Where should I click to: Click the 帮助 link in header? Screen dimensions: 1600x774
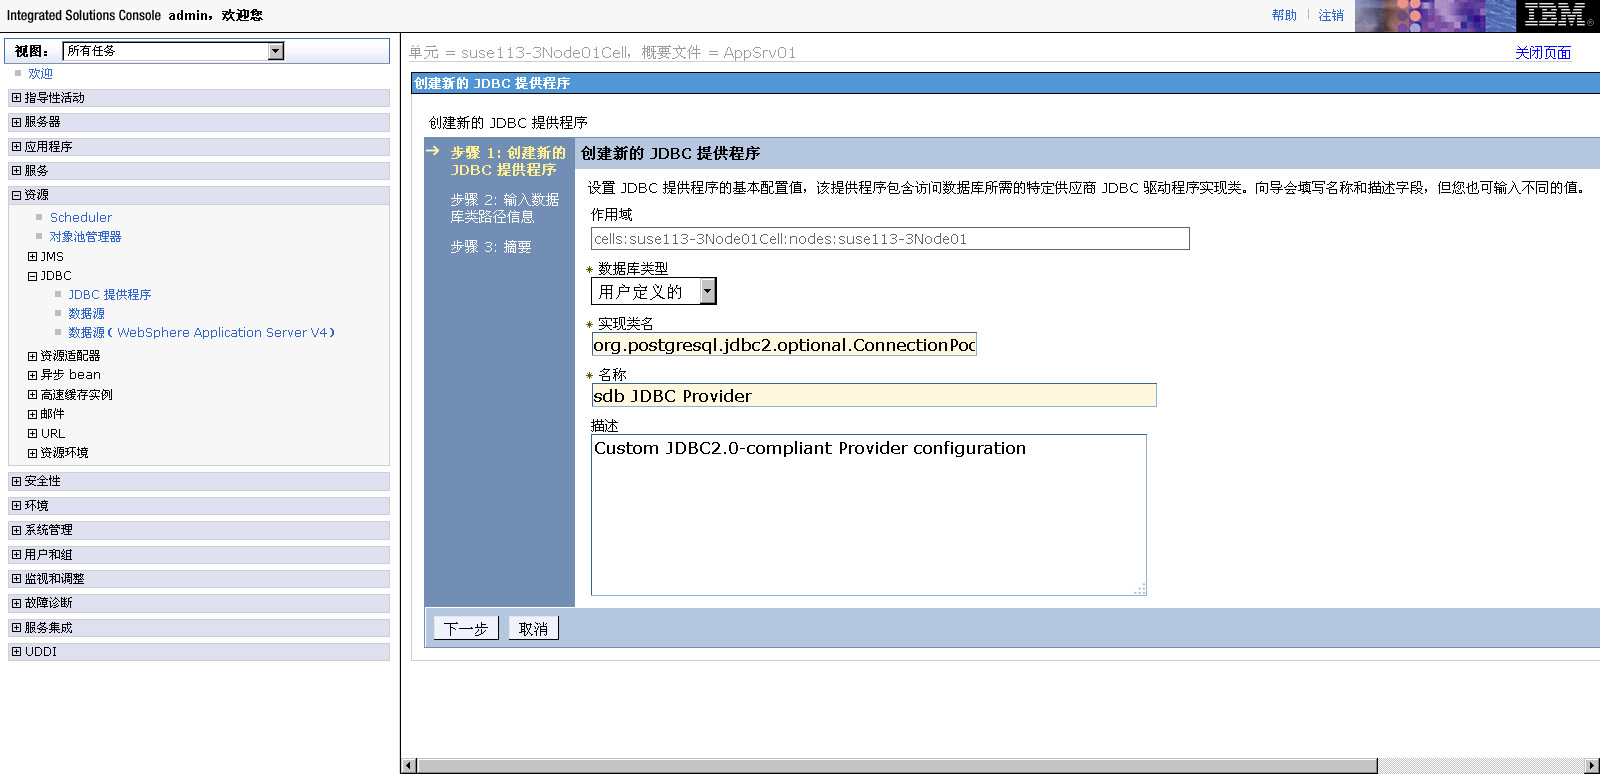(x=1284, y=15)
